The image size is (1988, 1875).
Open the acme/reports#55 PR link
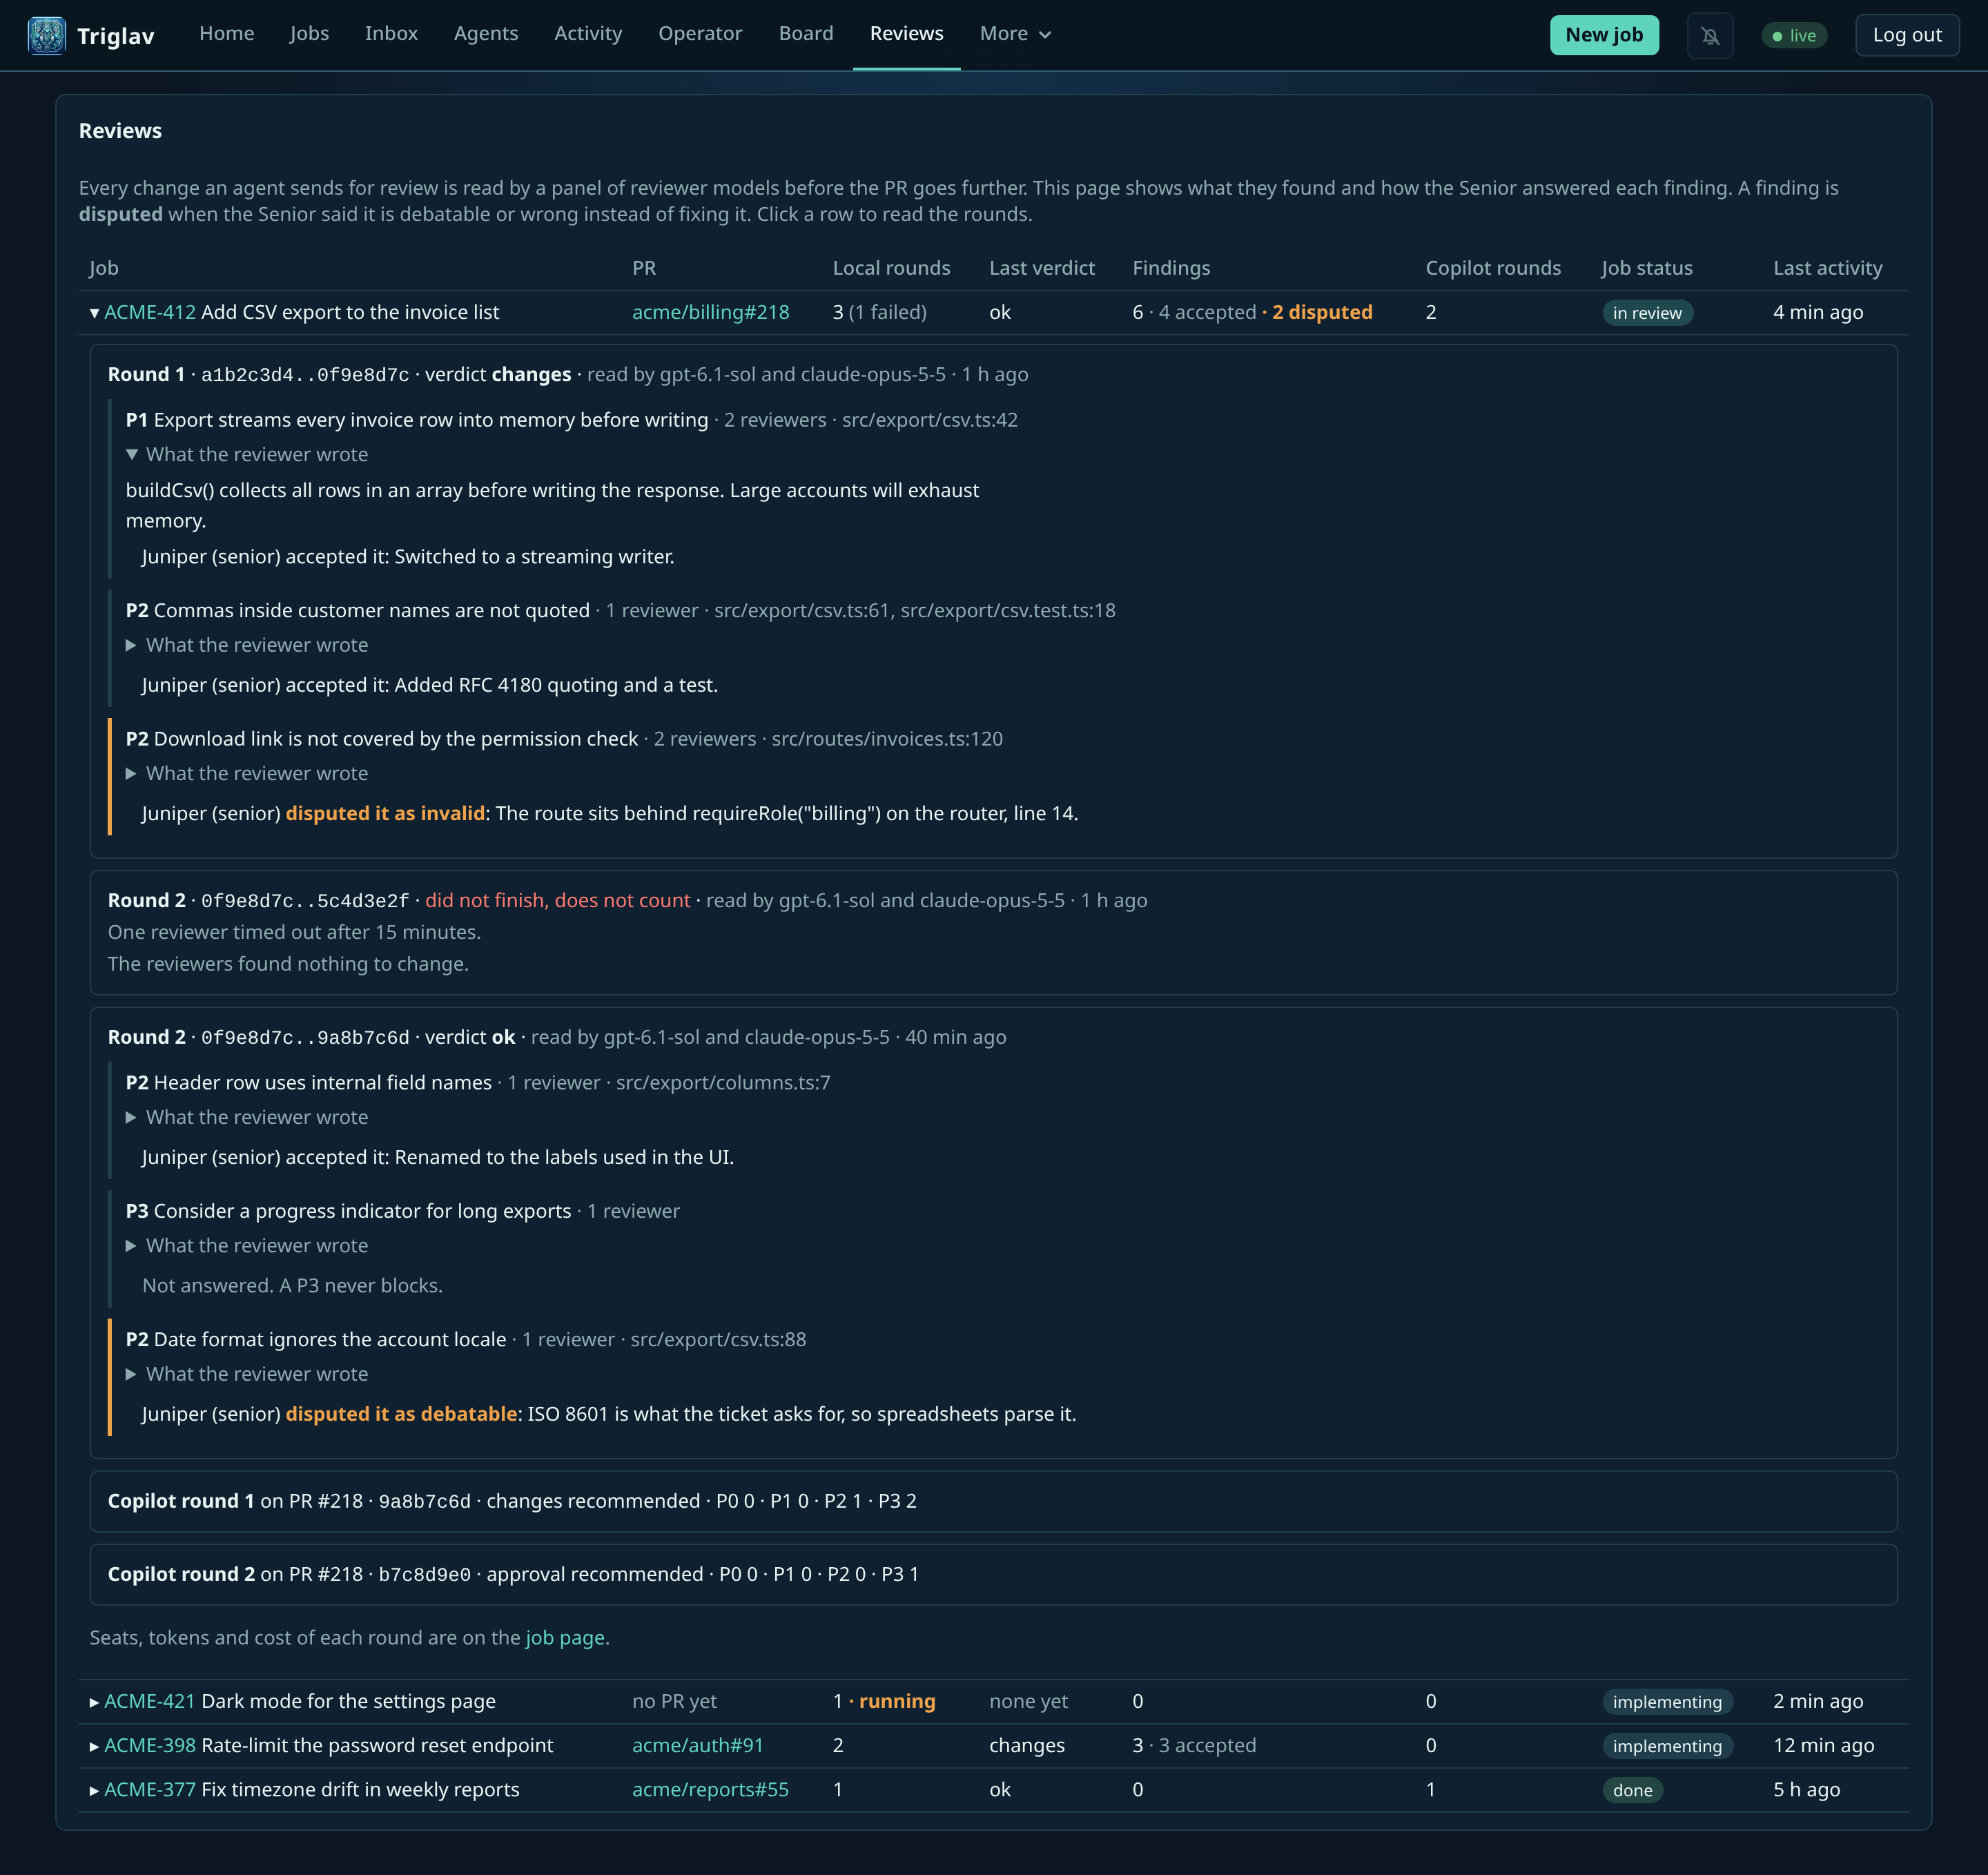point(711,1790)
